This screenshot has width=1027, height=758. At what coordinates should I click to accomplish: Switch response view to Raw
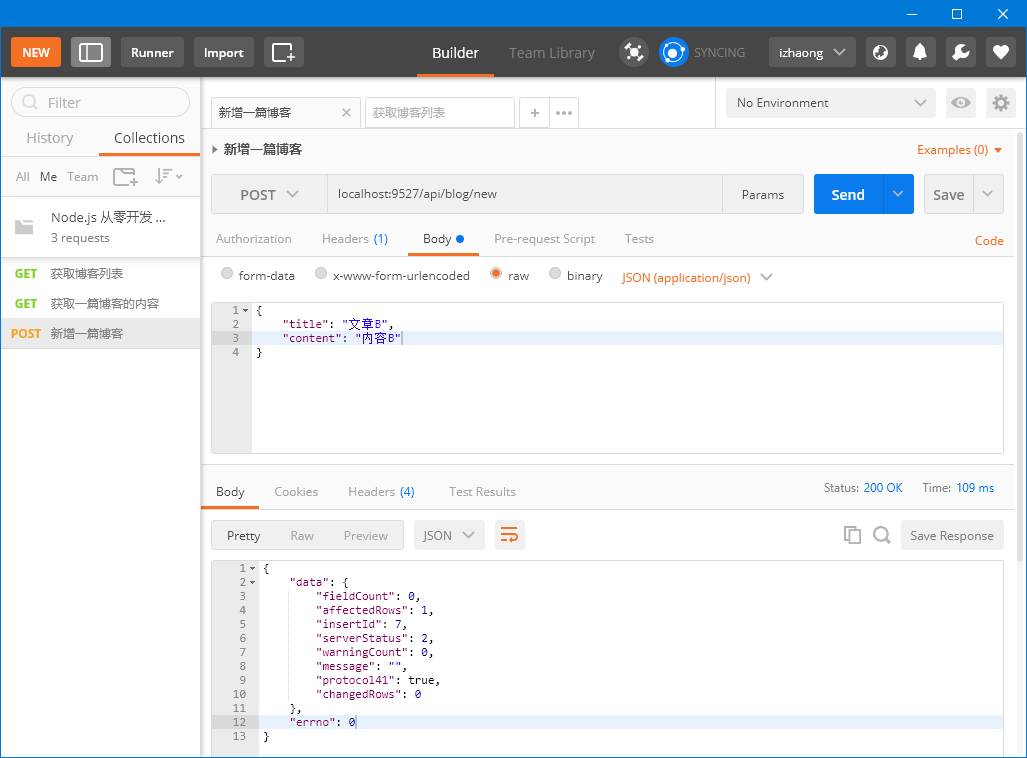[302, 536]
